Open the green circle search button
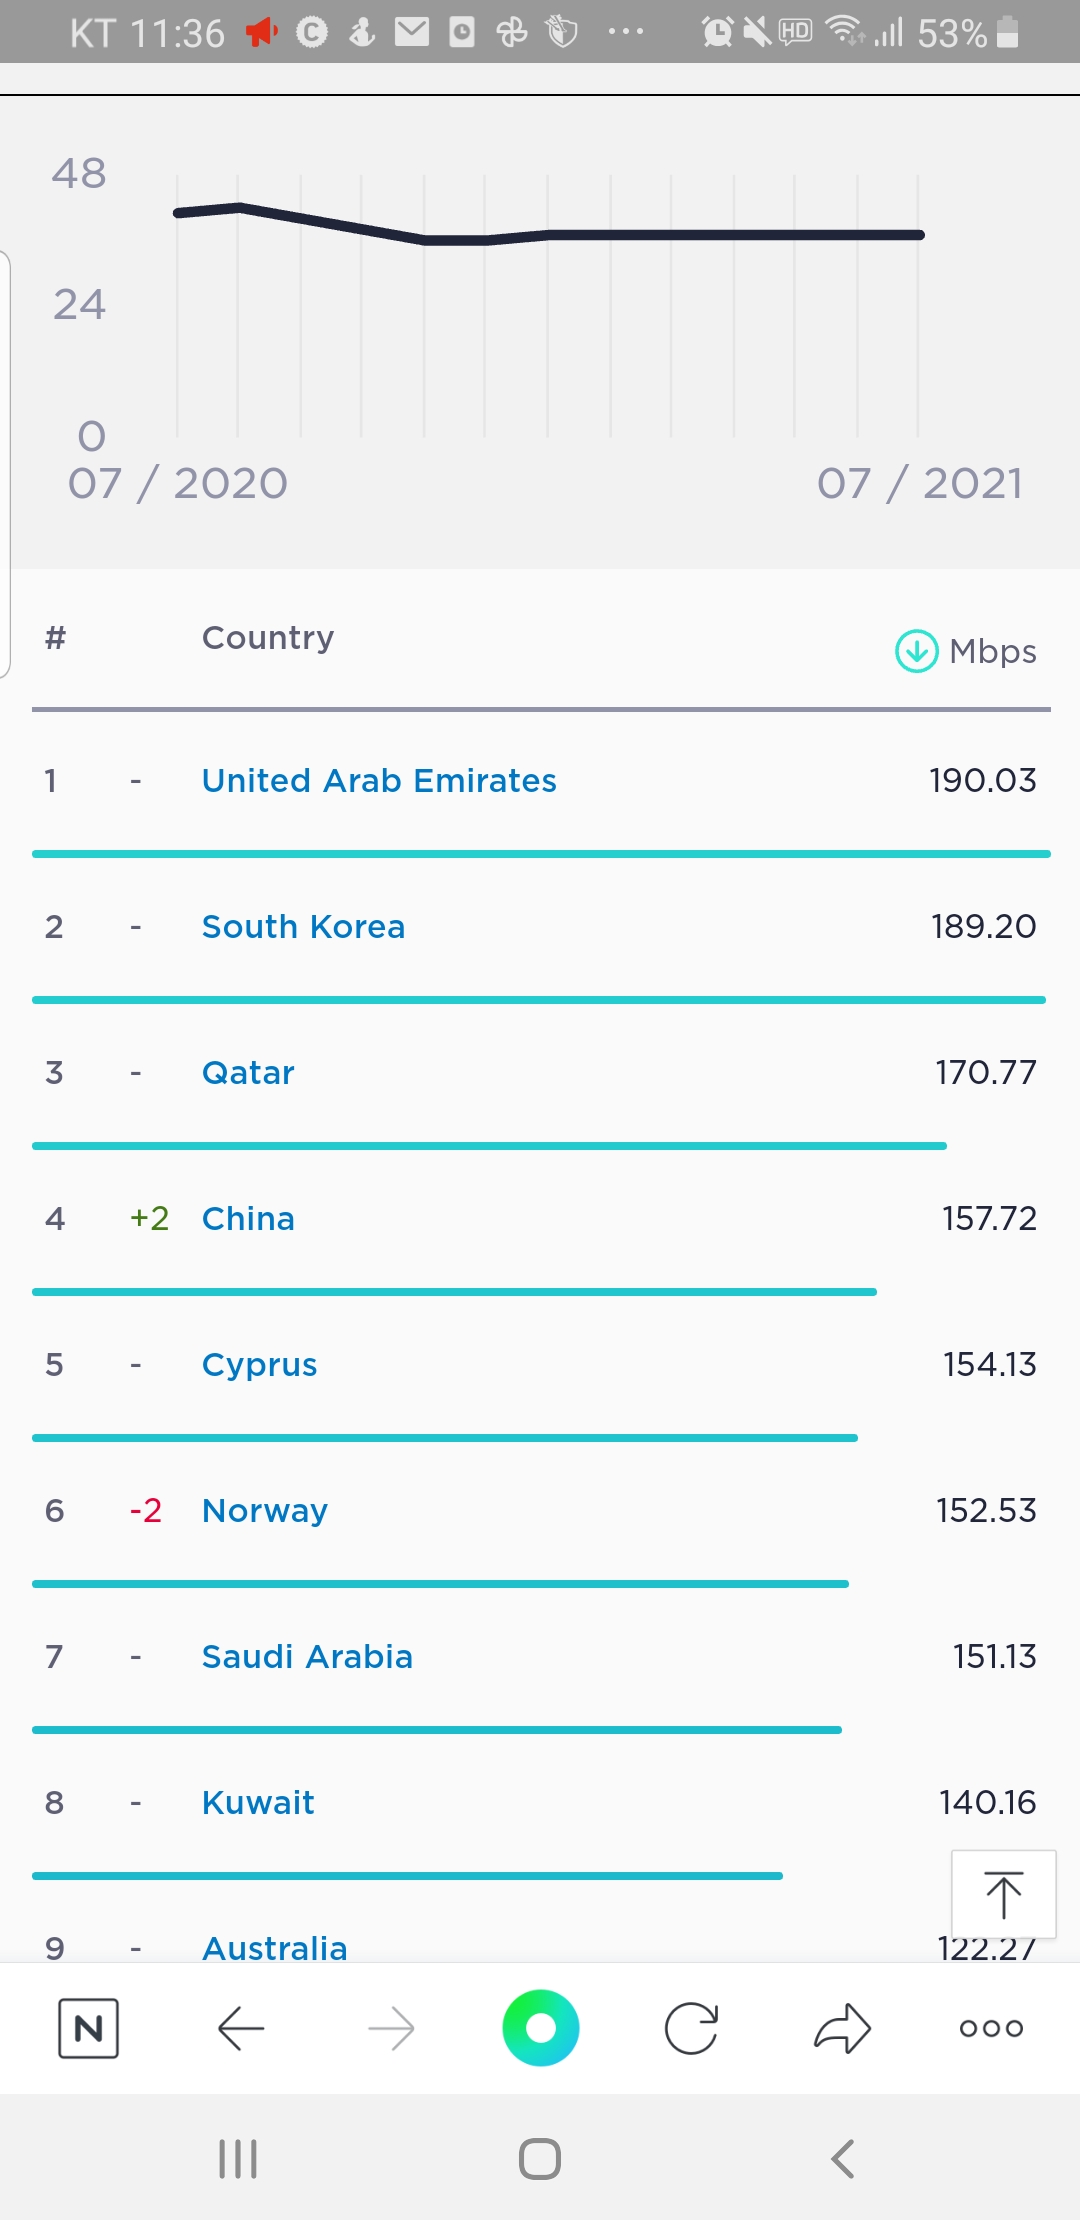Image resolution: width=1080 pixels, height=2220 pixels. 540,2028
